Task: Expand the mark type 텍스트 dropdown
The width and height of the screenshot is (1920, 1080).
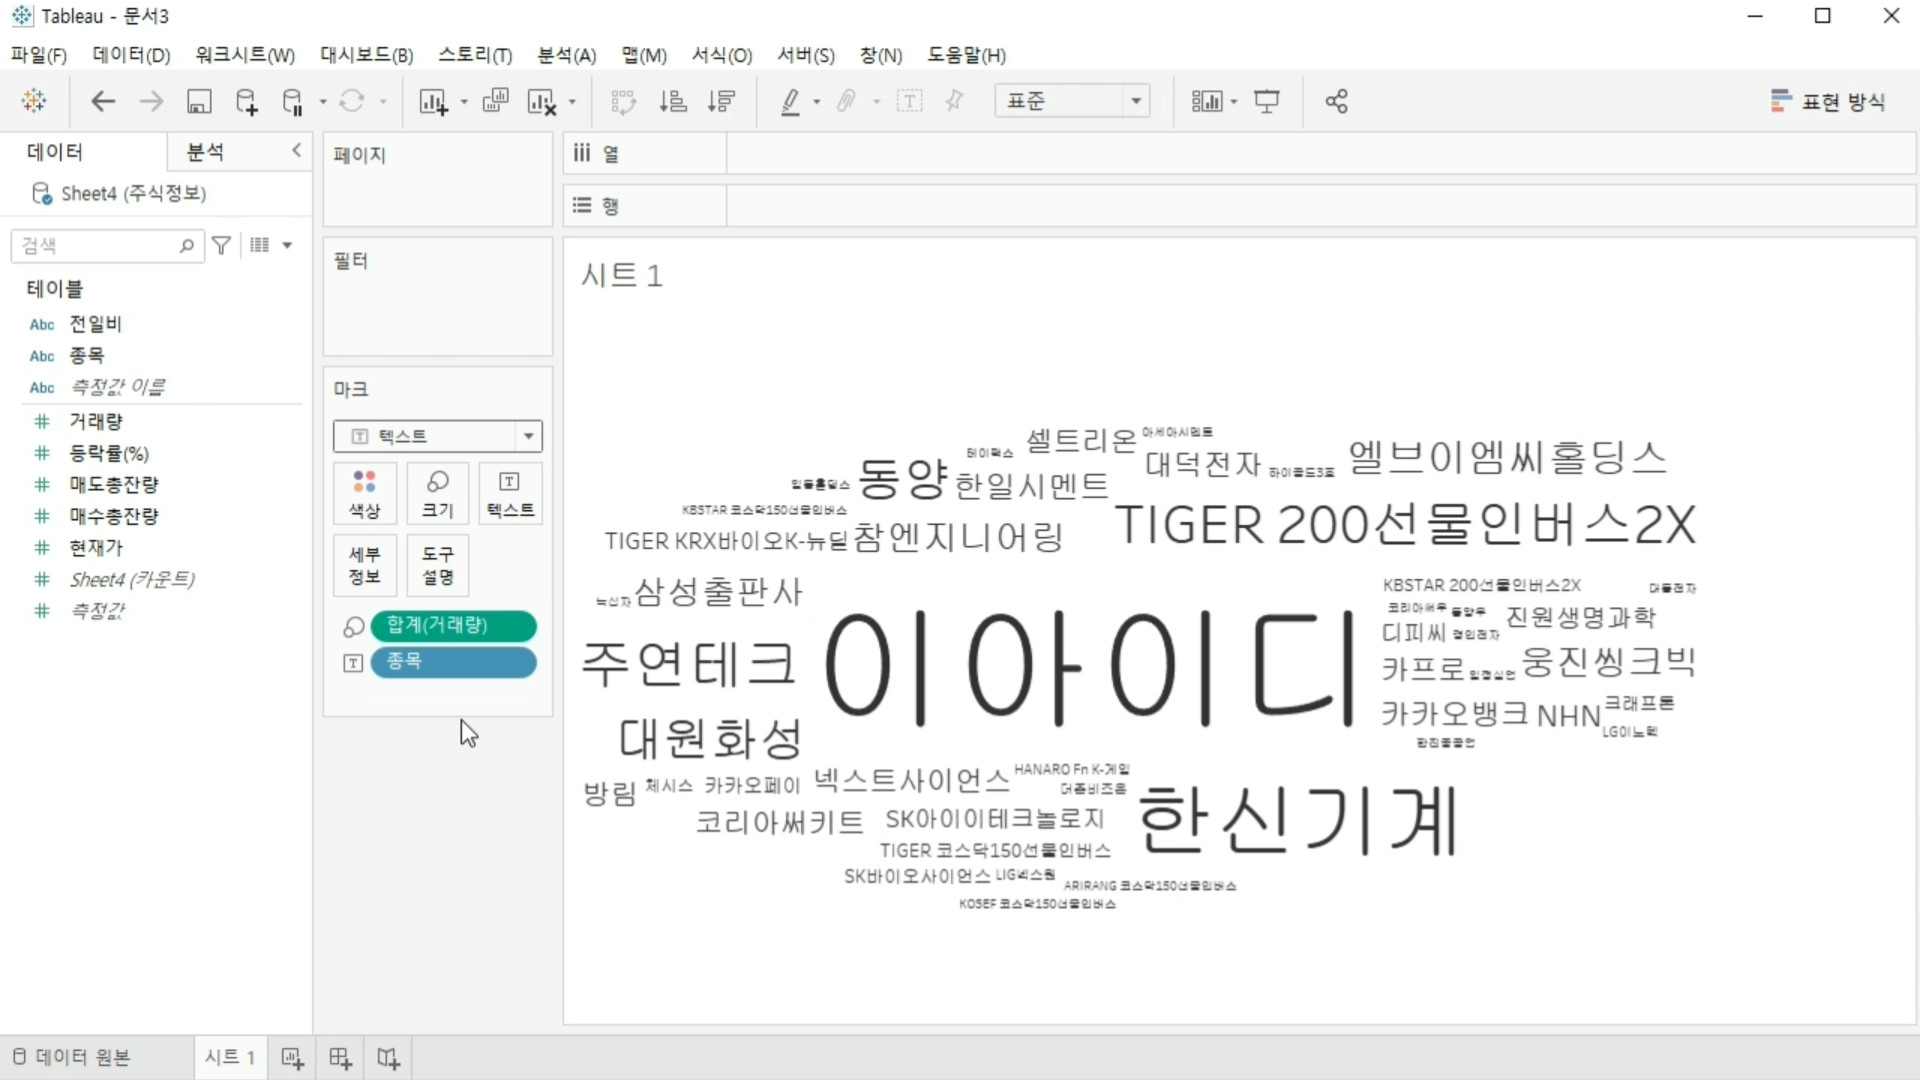Action: 528,436
